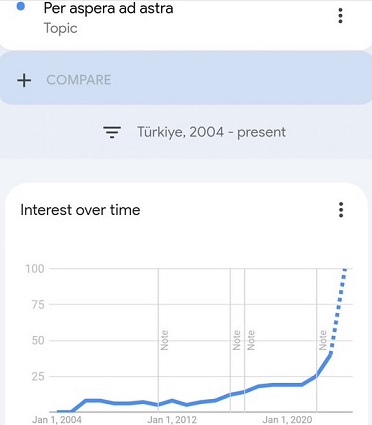Select the Per aspera ad astra topic term
The width and height of the screenshot is (372, 425).
[x=108, y=8]
